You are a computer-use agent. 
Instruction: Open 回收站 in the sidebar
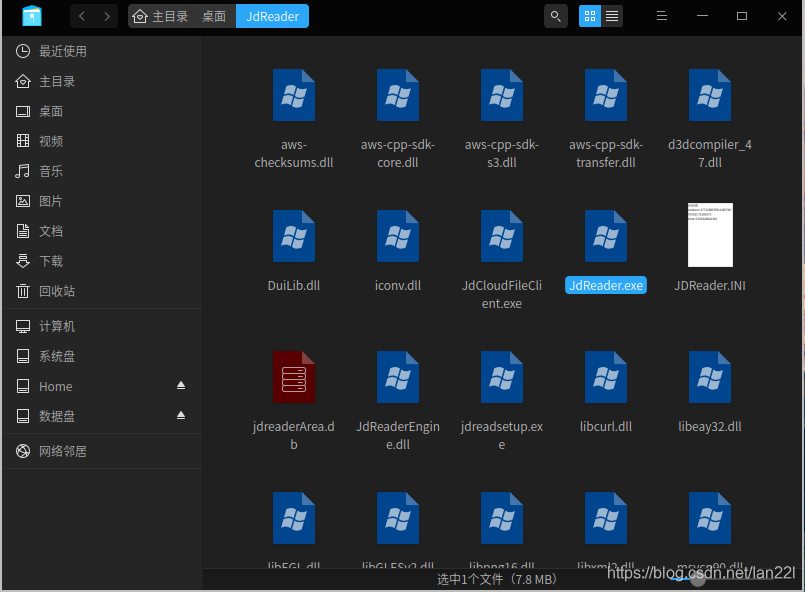point(102,291)
